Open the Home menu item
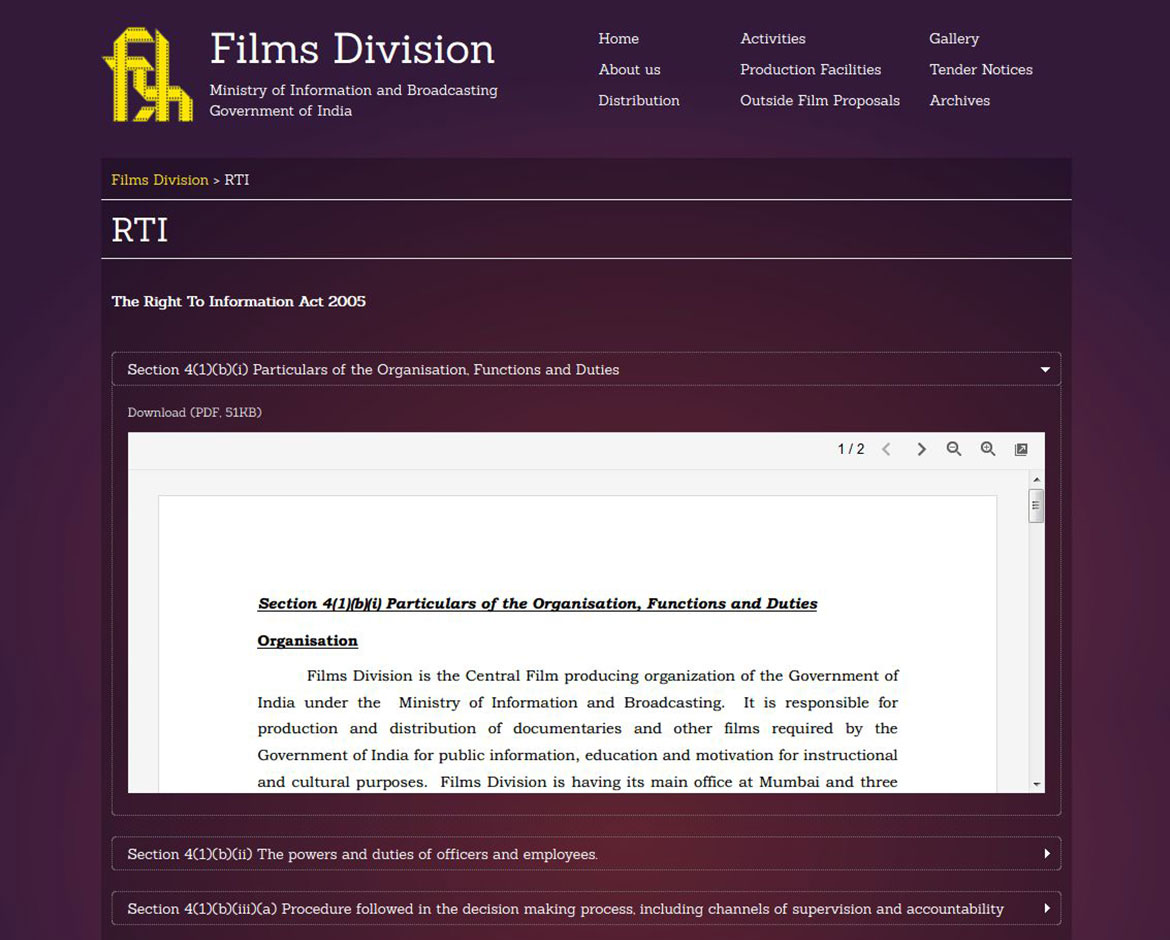This screenshot has height=940, width=1170. pyautogui.click(x=618, y=38)
